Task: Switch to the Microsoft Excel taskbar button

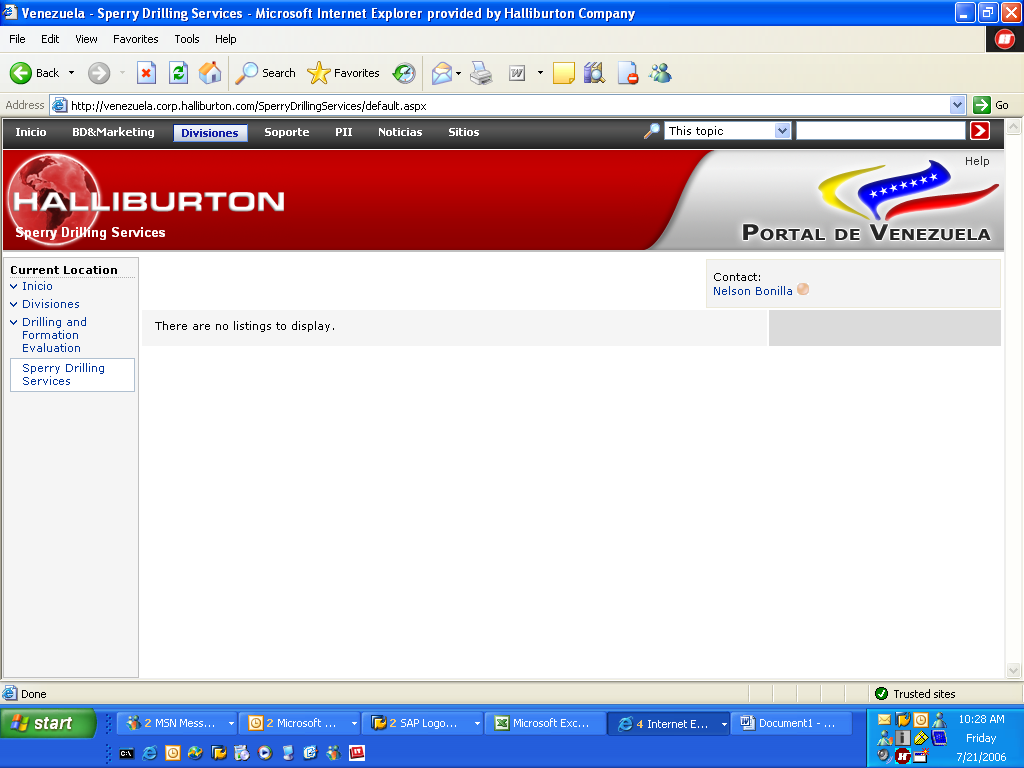Action: 543,724
